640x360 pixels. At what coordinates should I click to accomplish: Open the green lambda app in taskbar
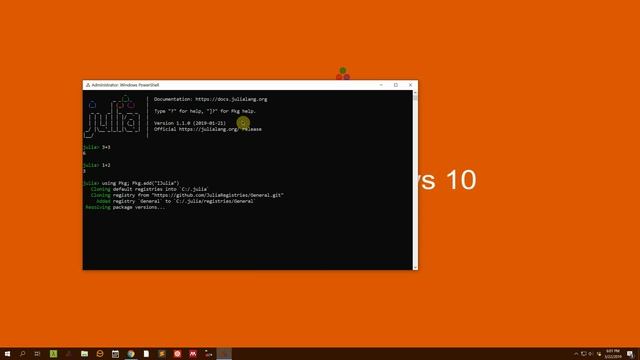pyautogui.click(x=53, y=354)
